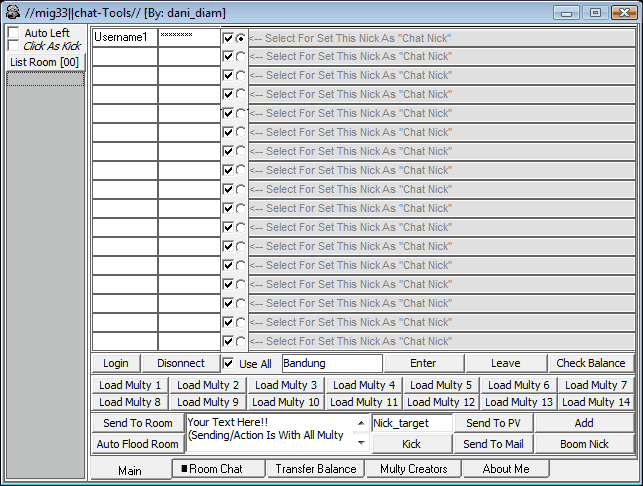Maximize the mig33 chat-Tools window

point(595,13)
